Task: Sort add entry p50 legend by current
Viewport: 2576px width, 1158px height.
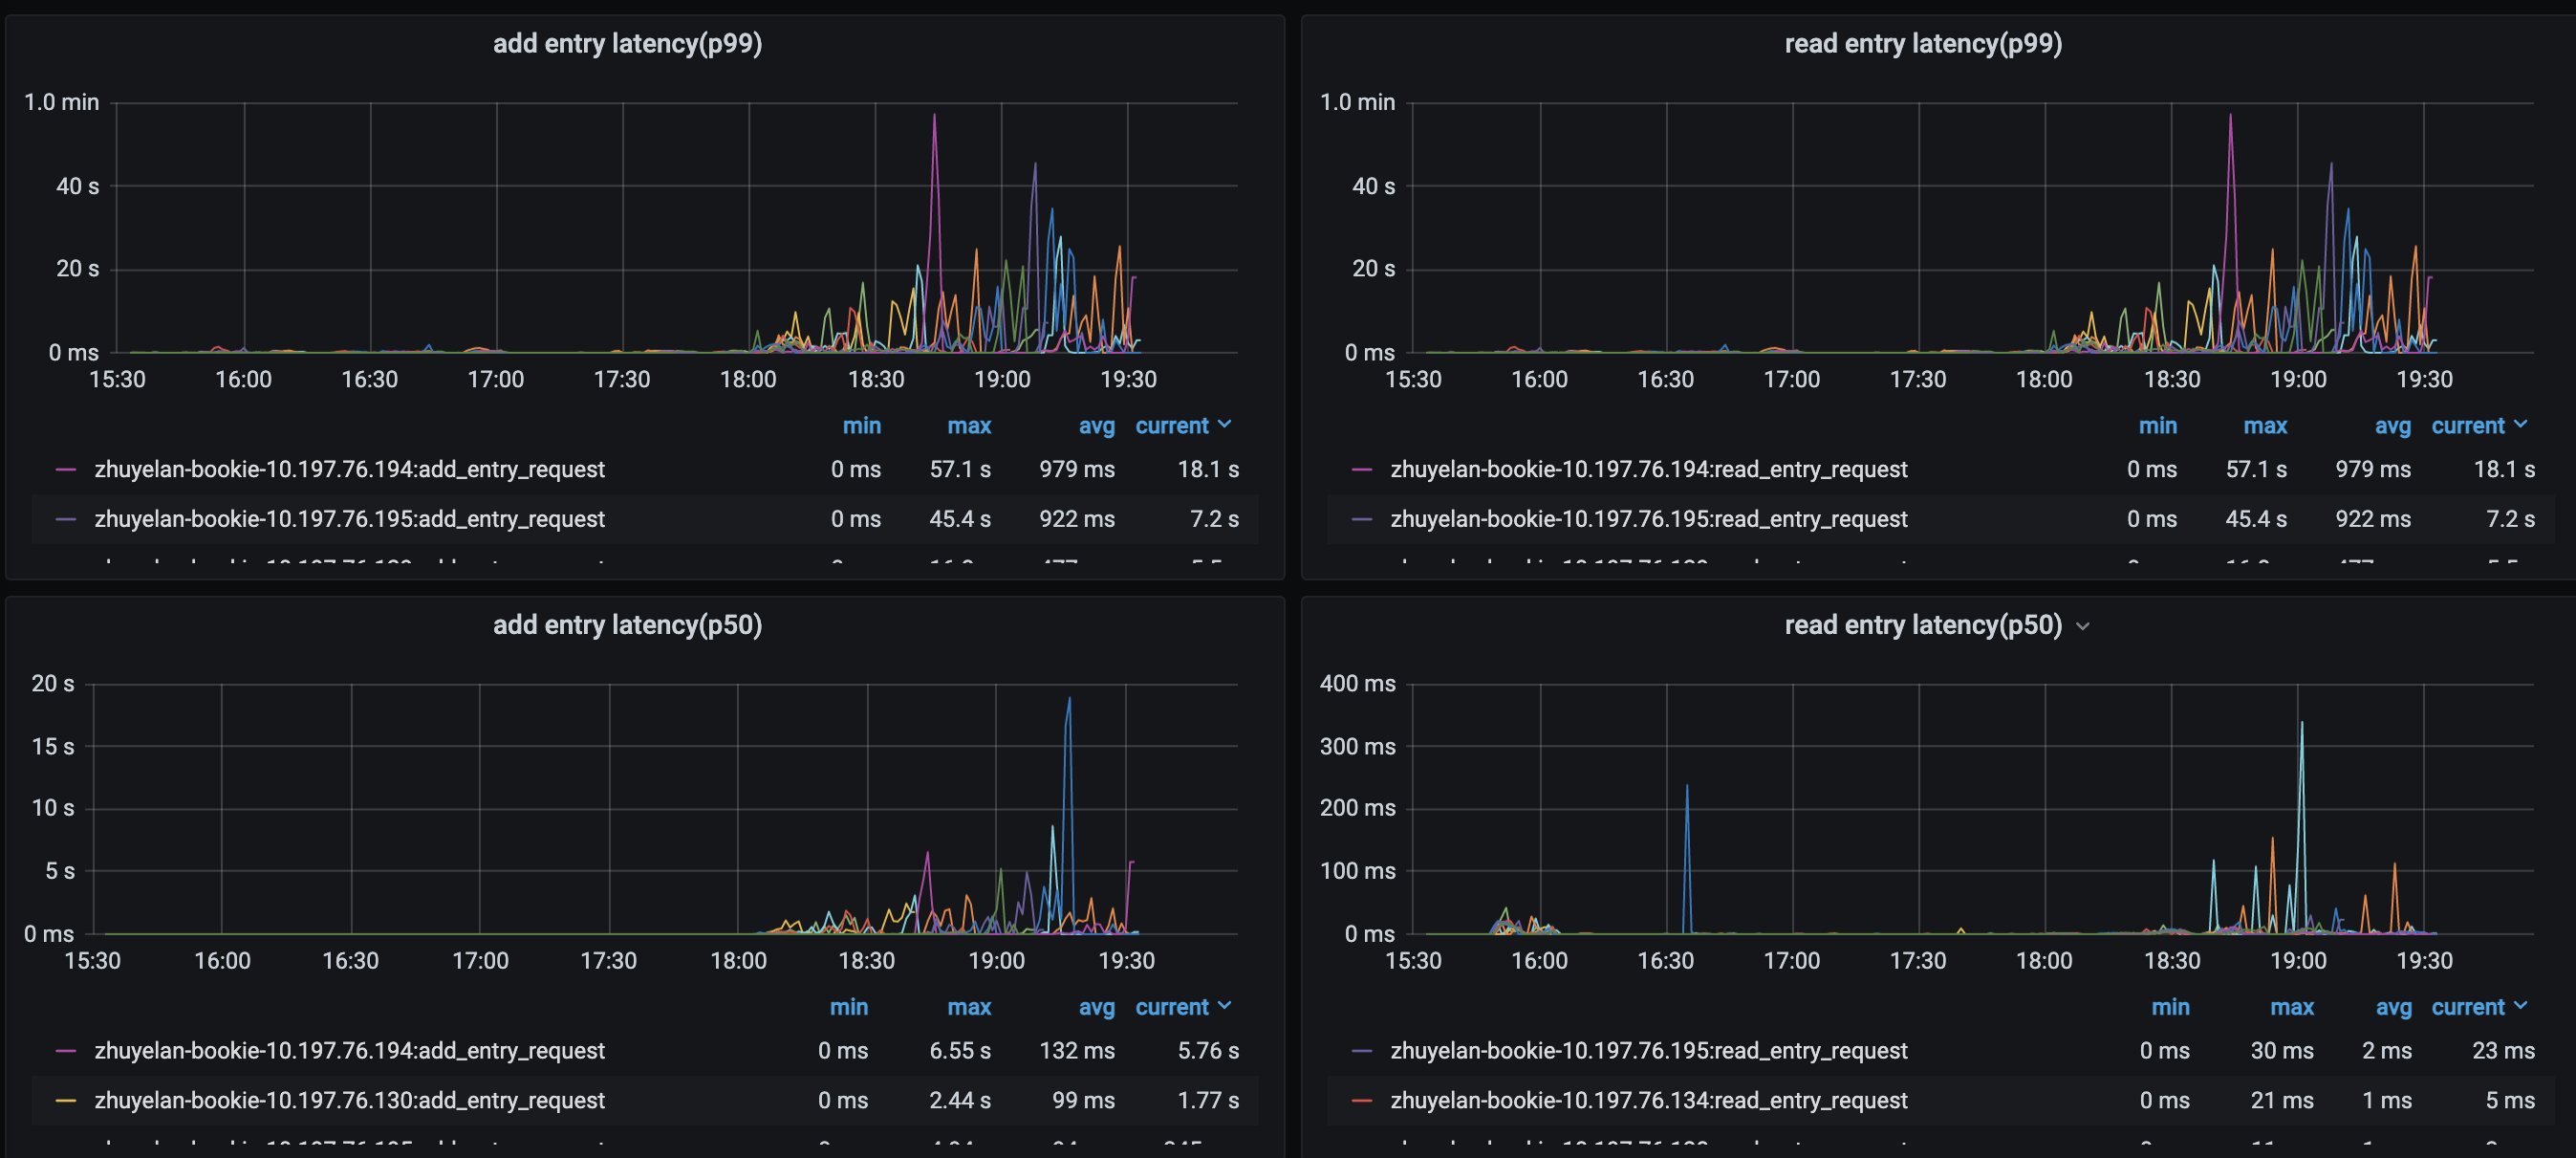Action: tap(1172, 1007)
